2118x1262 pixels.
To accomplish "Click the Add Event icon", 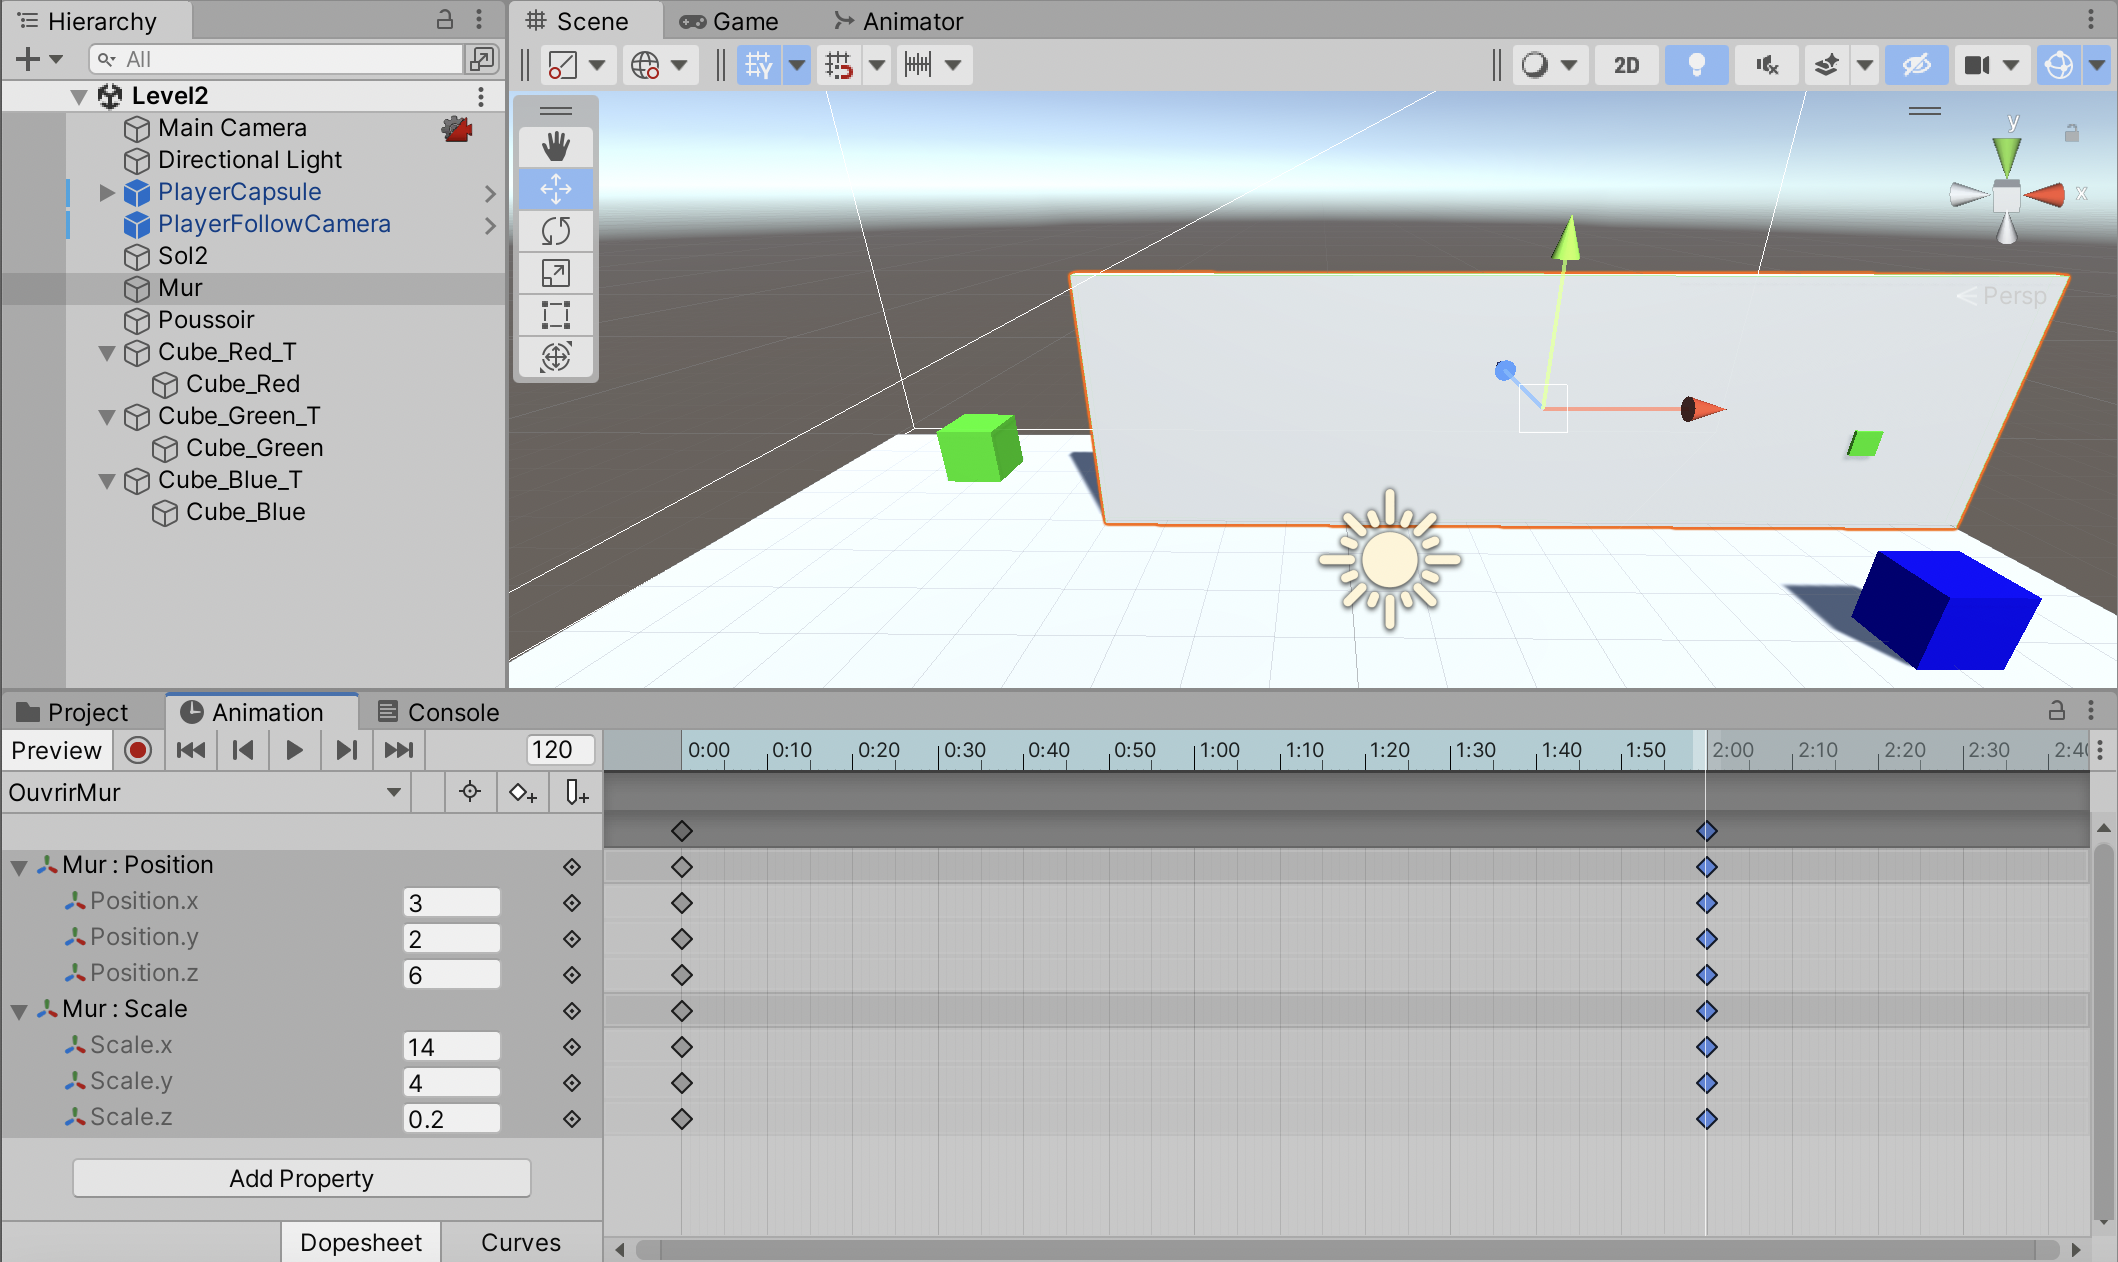I will click(x=576, y=793).
